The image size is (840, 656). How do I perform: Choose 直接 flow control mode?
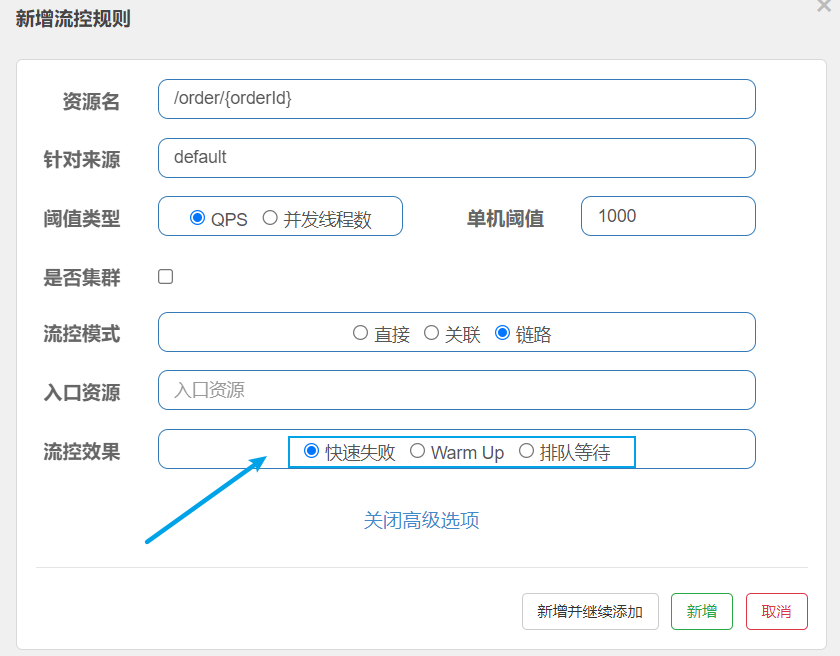click(x=361, y=333)
